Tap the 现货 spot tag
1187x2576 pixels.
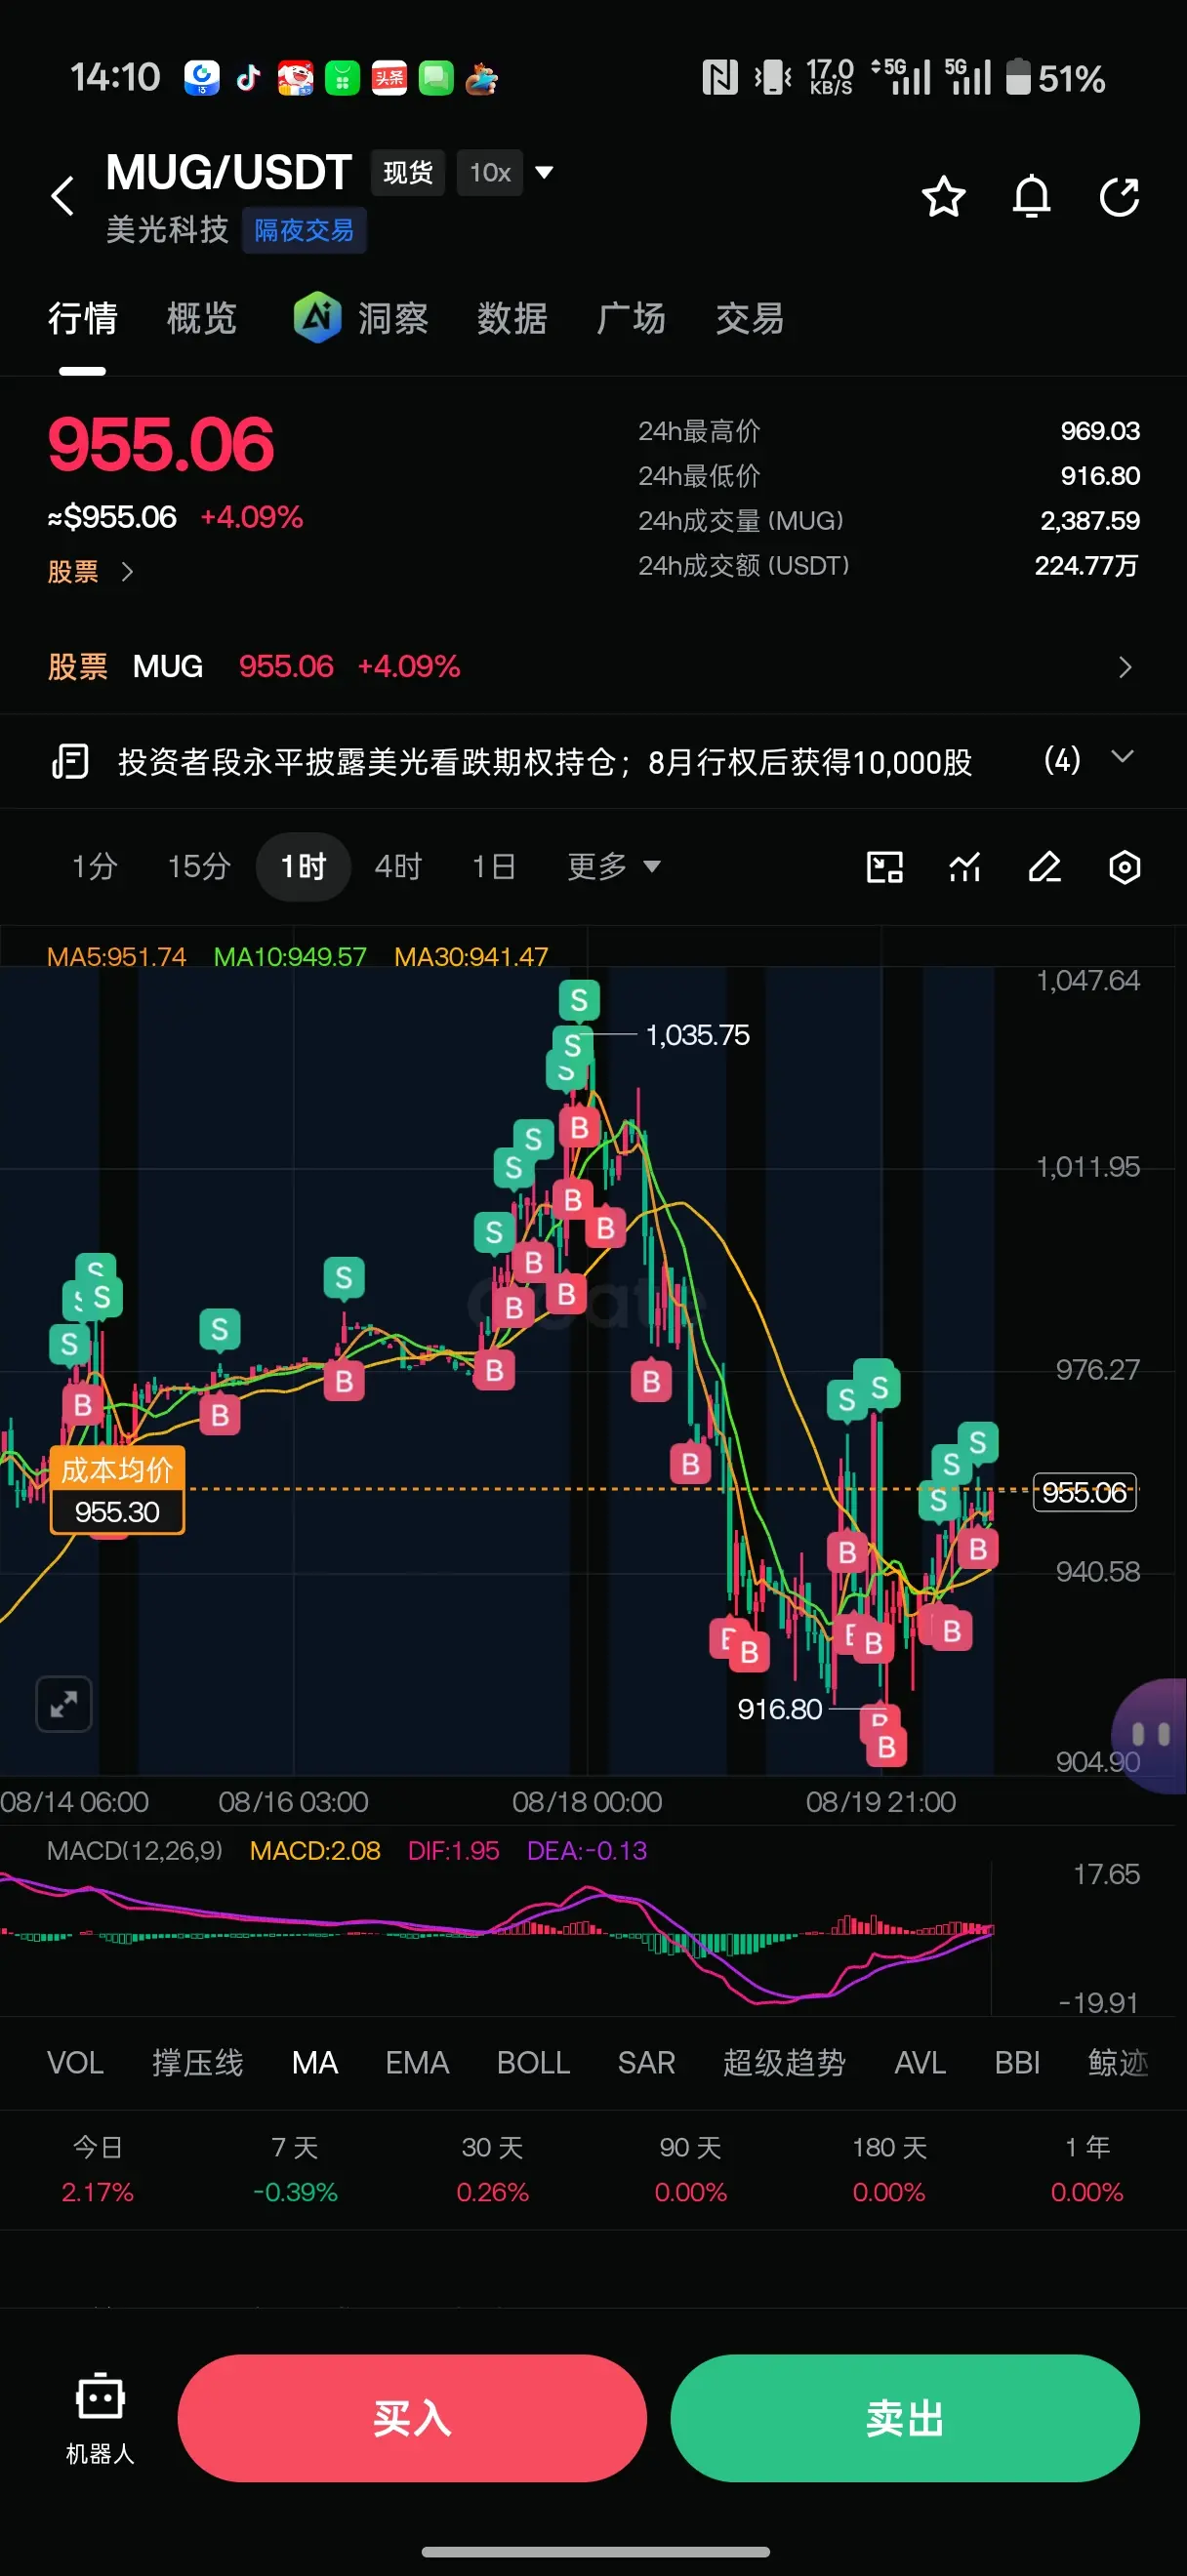pos(408,172)
